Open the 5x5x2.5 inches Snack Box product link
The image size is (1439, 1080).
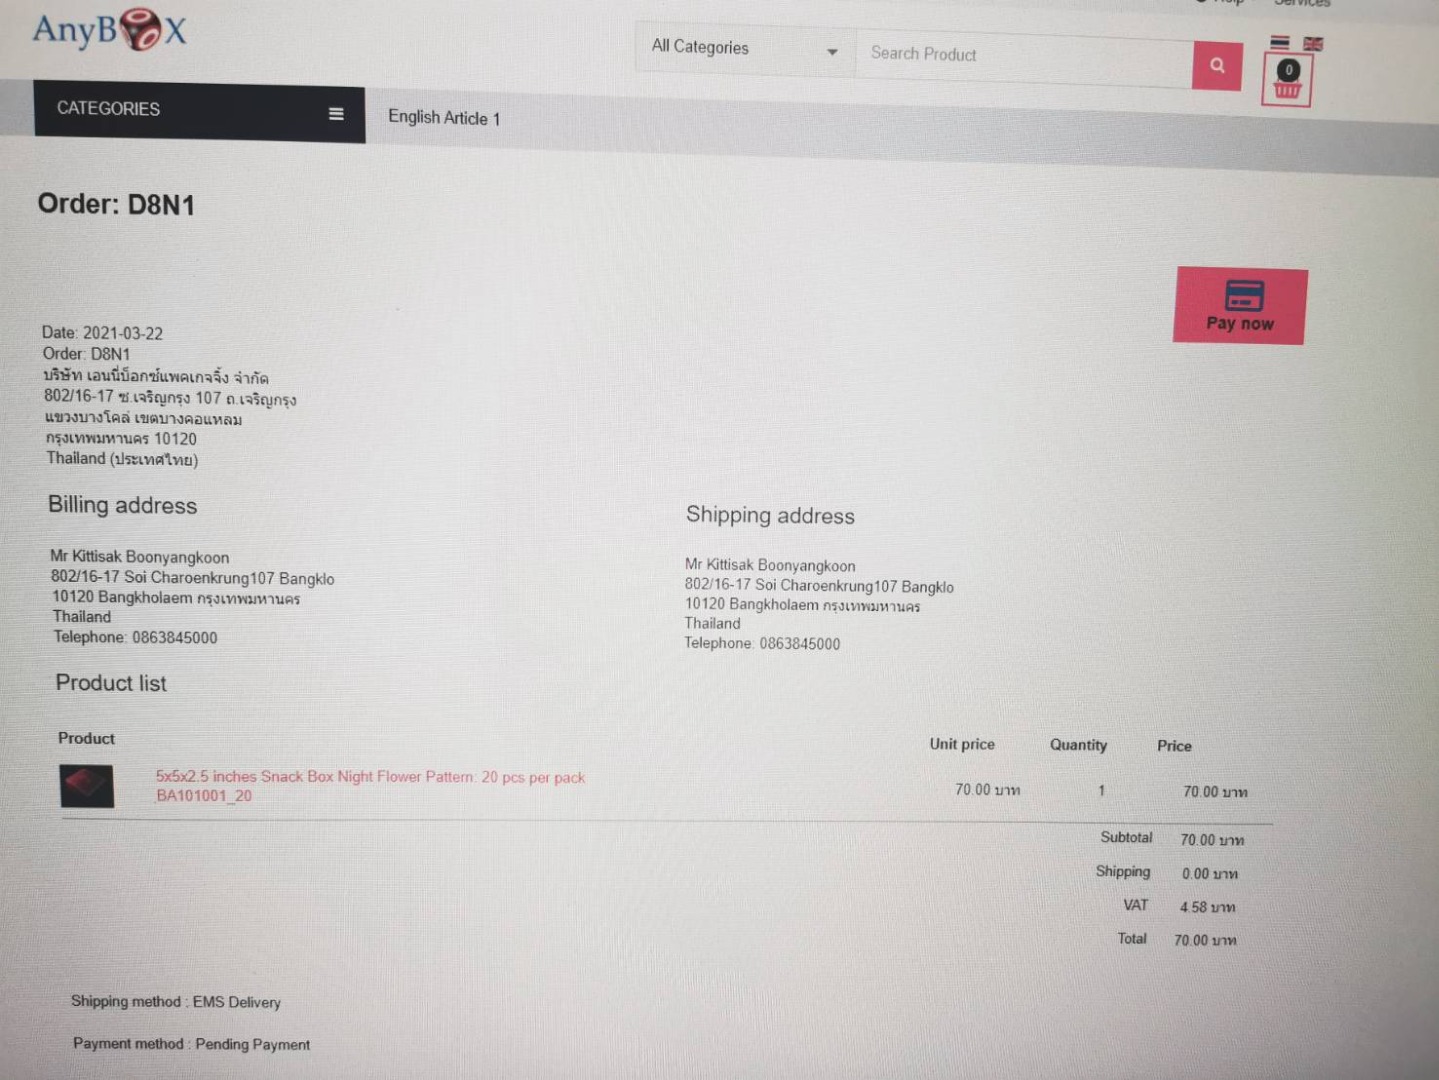(x=370, y=776)
